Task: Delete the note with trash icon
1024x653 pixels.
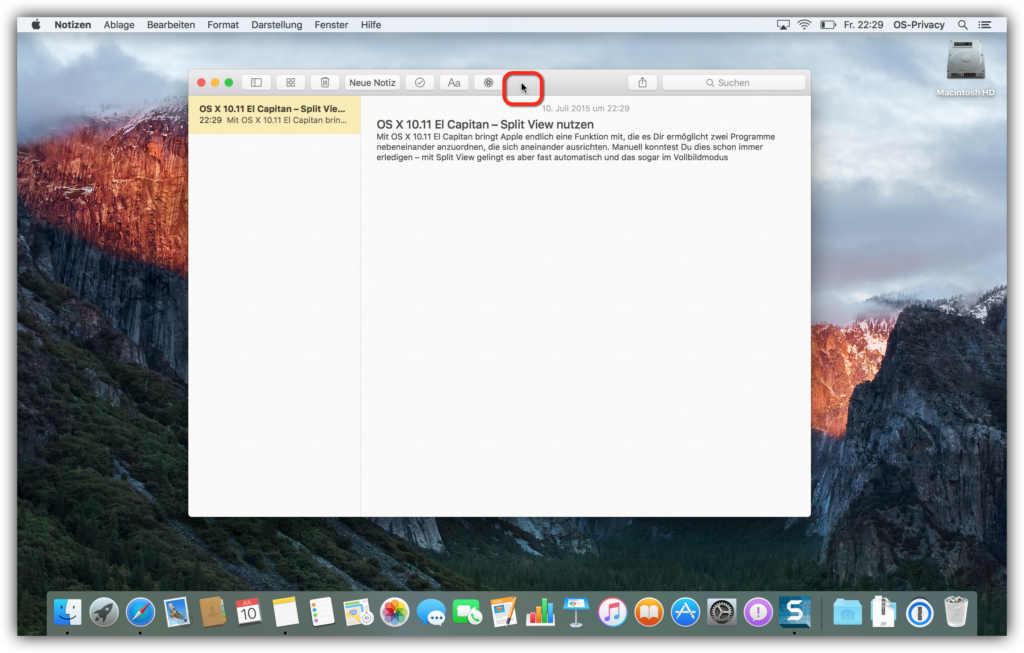Action: coord(325,83)
